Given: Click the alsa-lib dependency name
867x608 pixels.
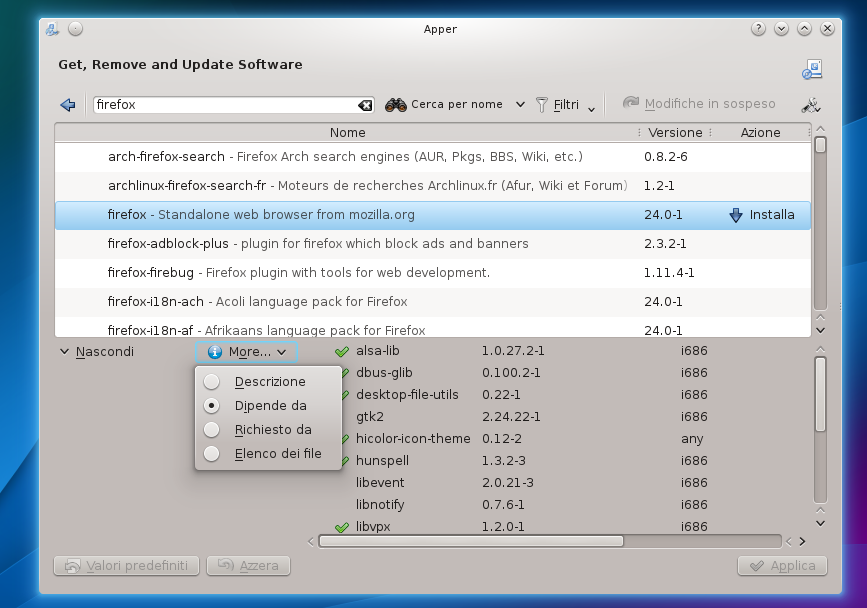Looking at the screenshot, I should 378,351.
